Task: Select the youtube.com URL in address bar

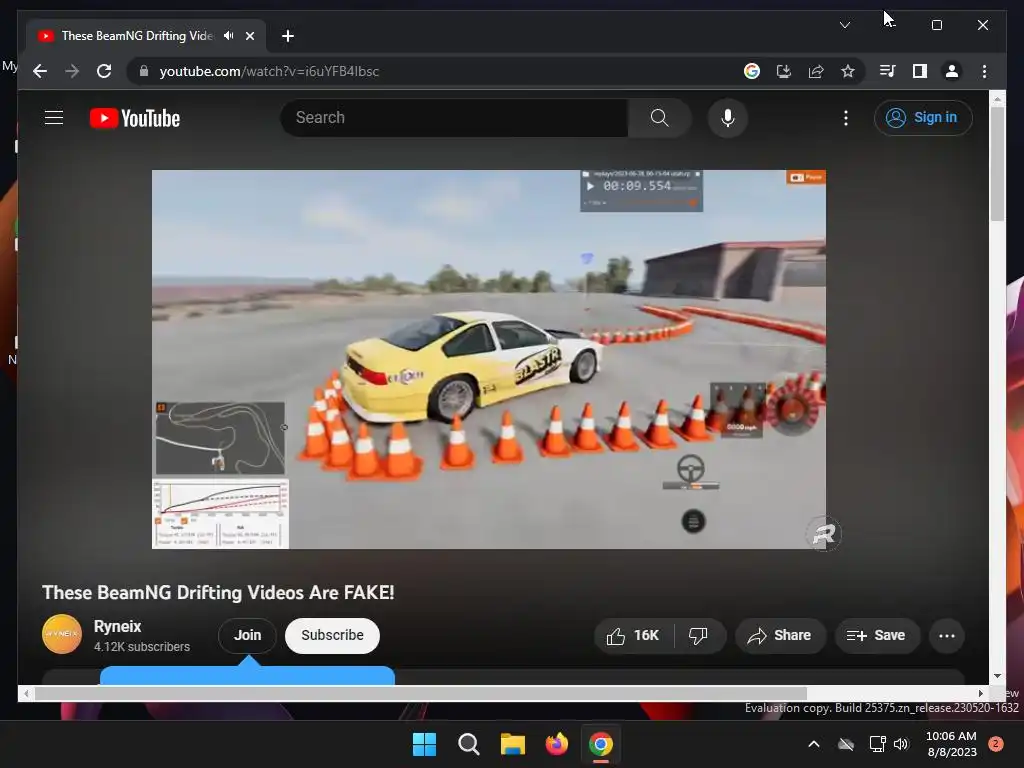Action: (269, 71)
